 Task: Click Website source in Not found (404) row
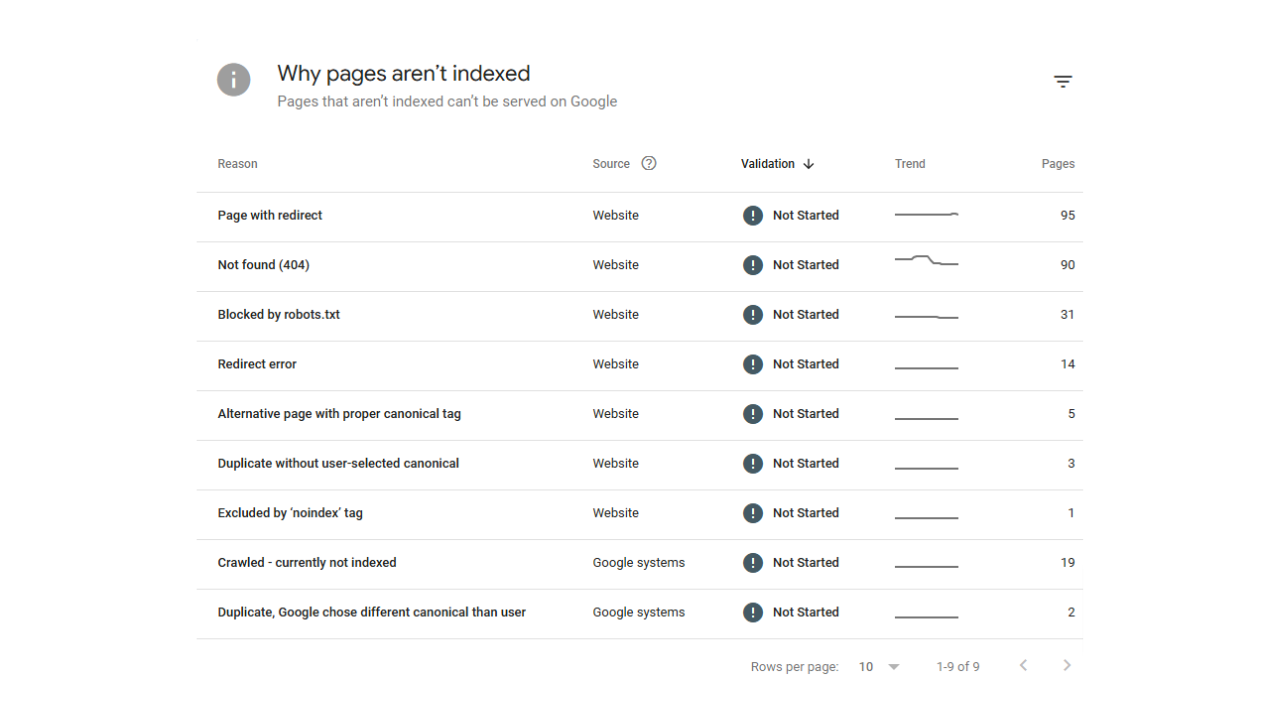coord(616,265)
